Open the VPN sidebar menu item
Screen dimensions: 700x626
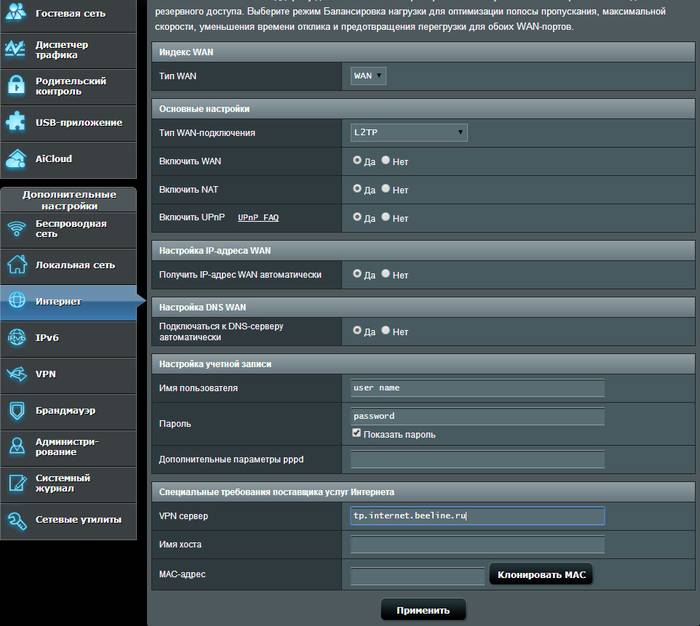coord(68,374)
